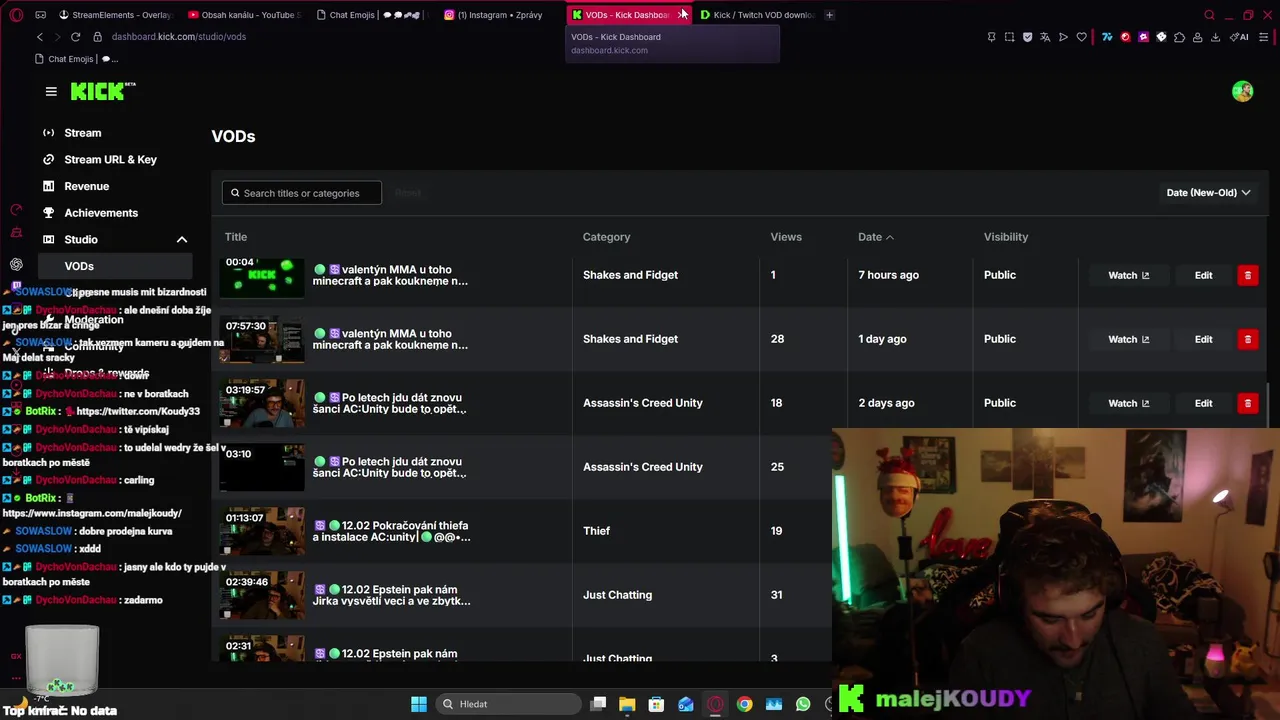
Task: Open twitter.com/Koudy33 chat link
Action: coord(138,411)
